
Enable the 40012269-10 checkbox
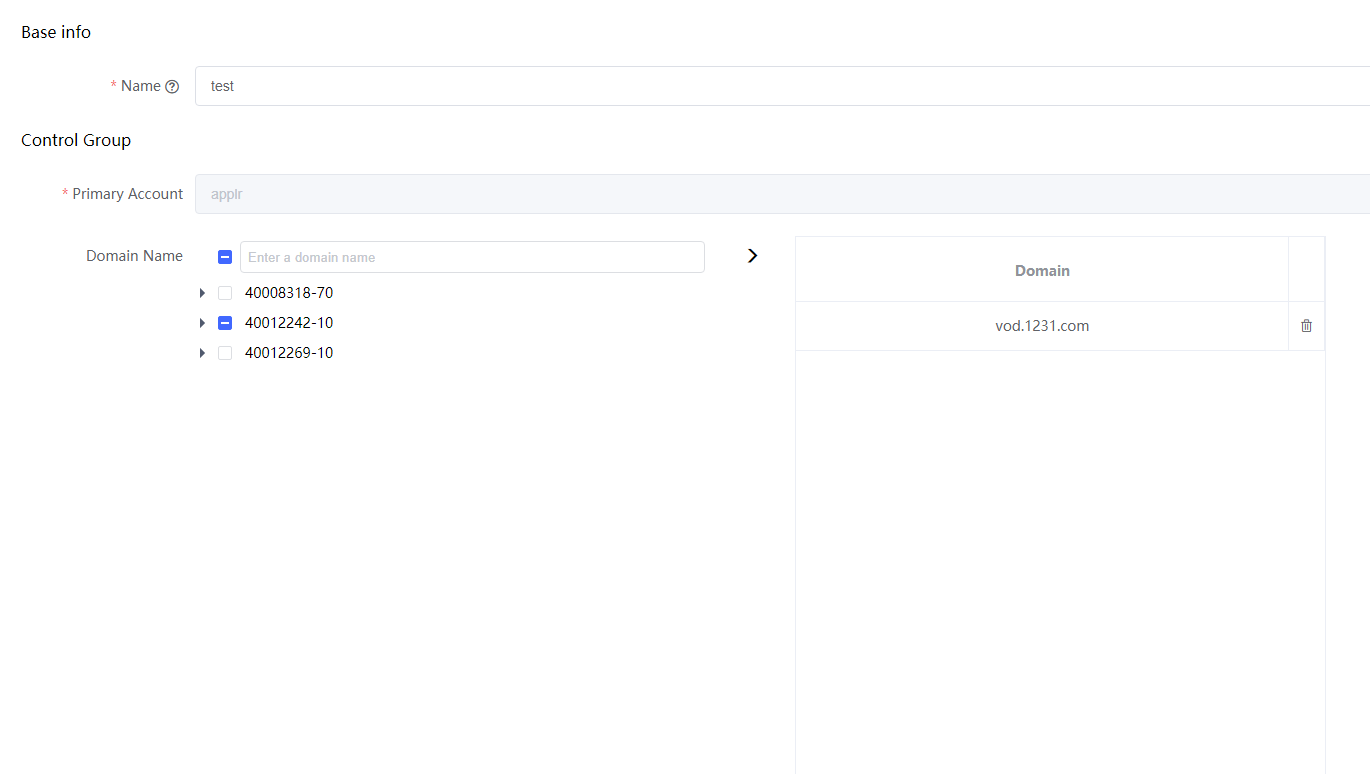click(225, 353)
